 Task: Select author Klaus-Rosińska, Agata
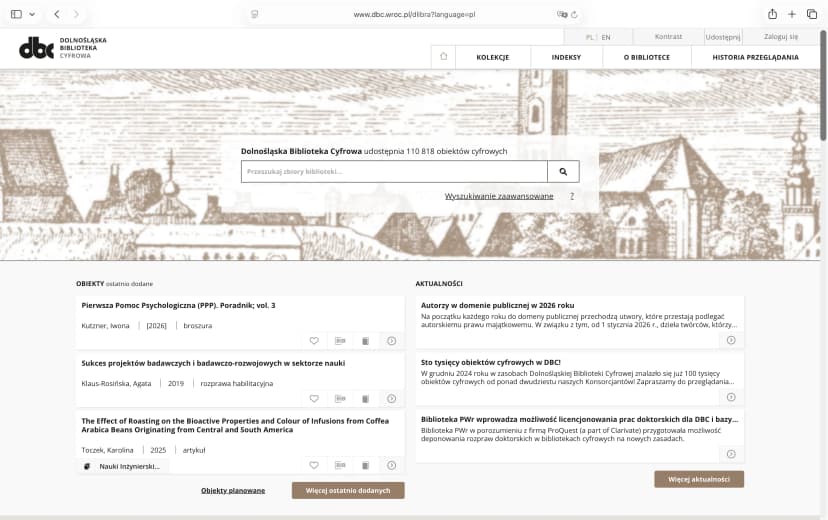click(x=116, y=383)
